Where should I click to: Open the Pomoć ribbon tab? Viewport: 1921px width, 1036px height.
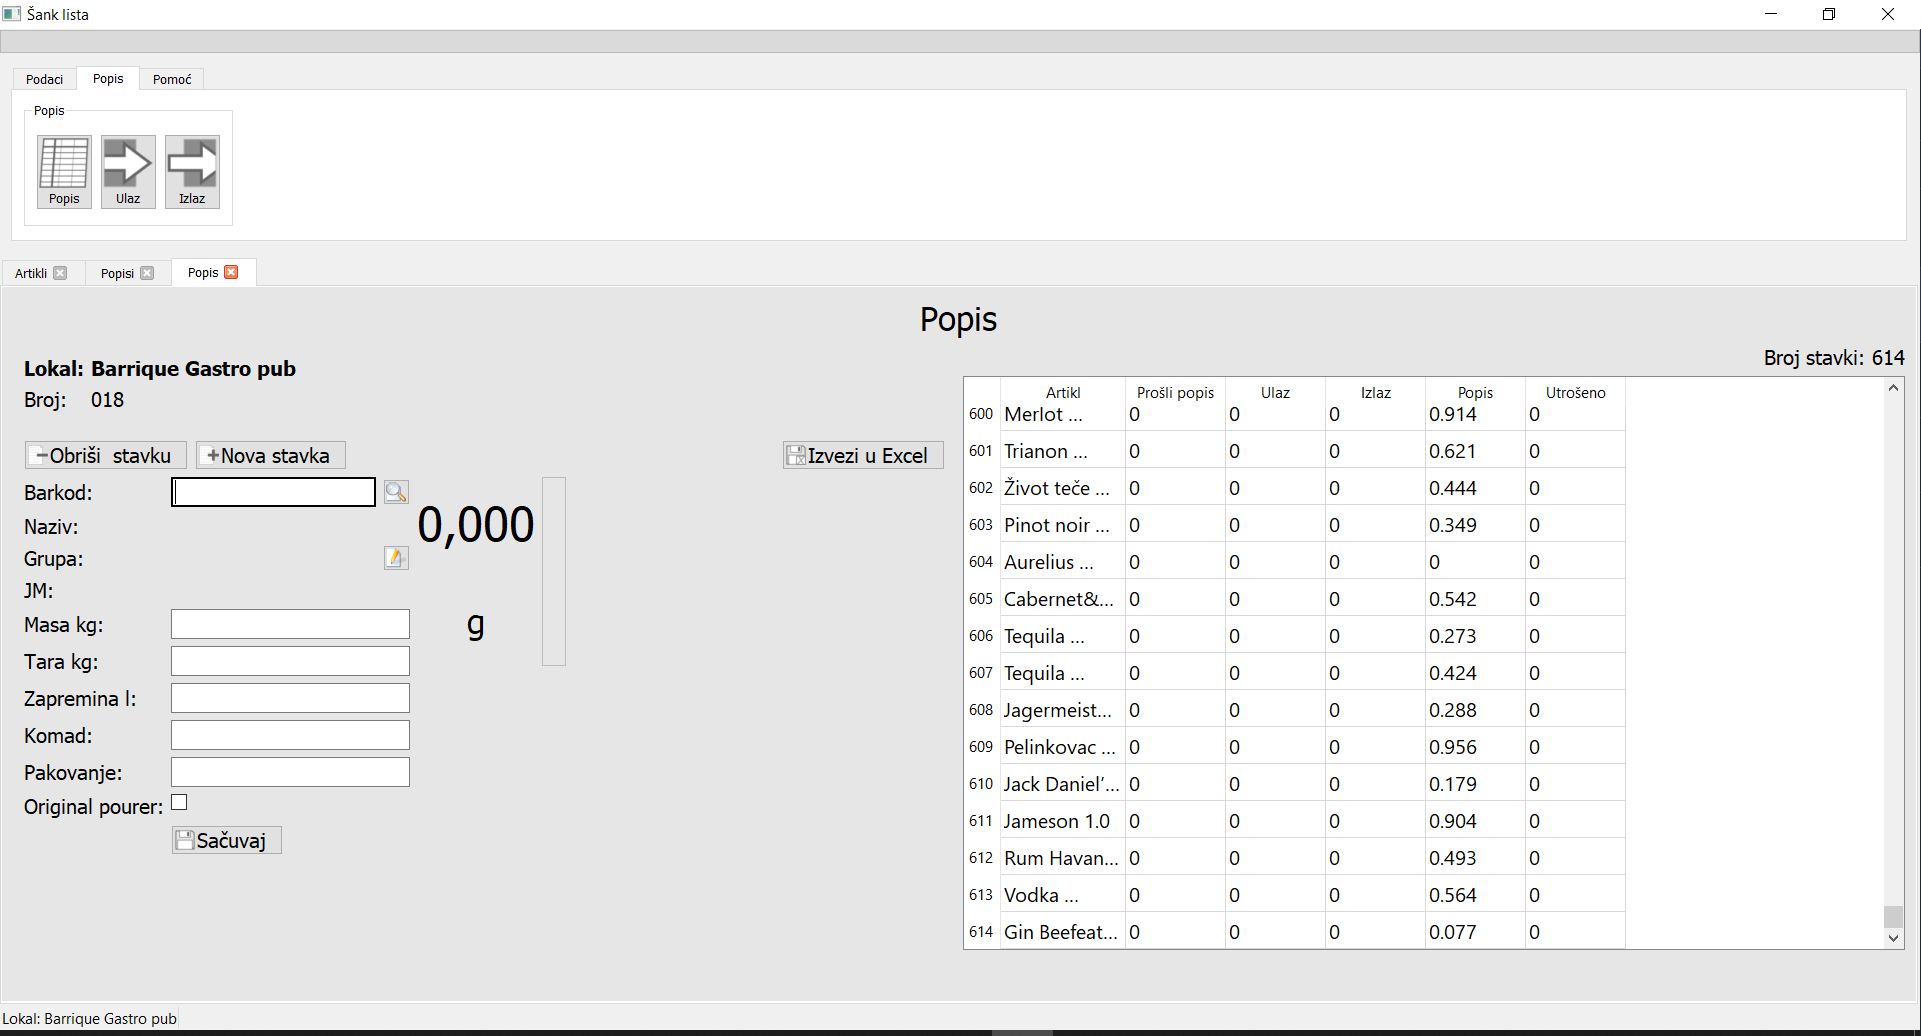click(x=172, y=79)
